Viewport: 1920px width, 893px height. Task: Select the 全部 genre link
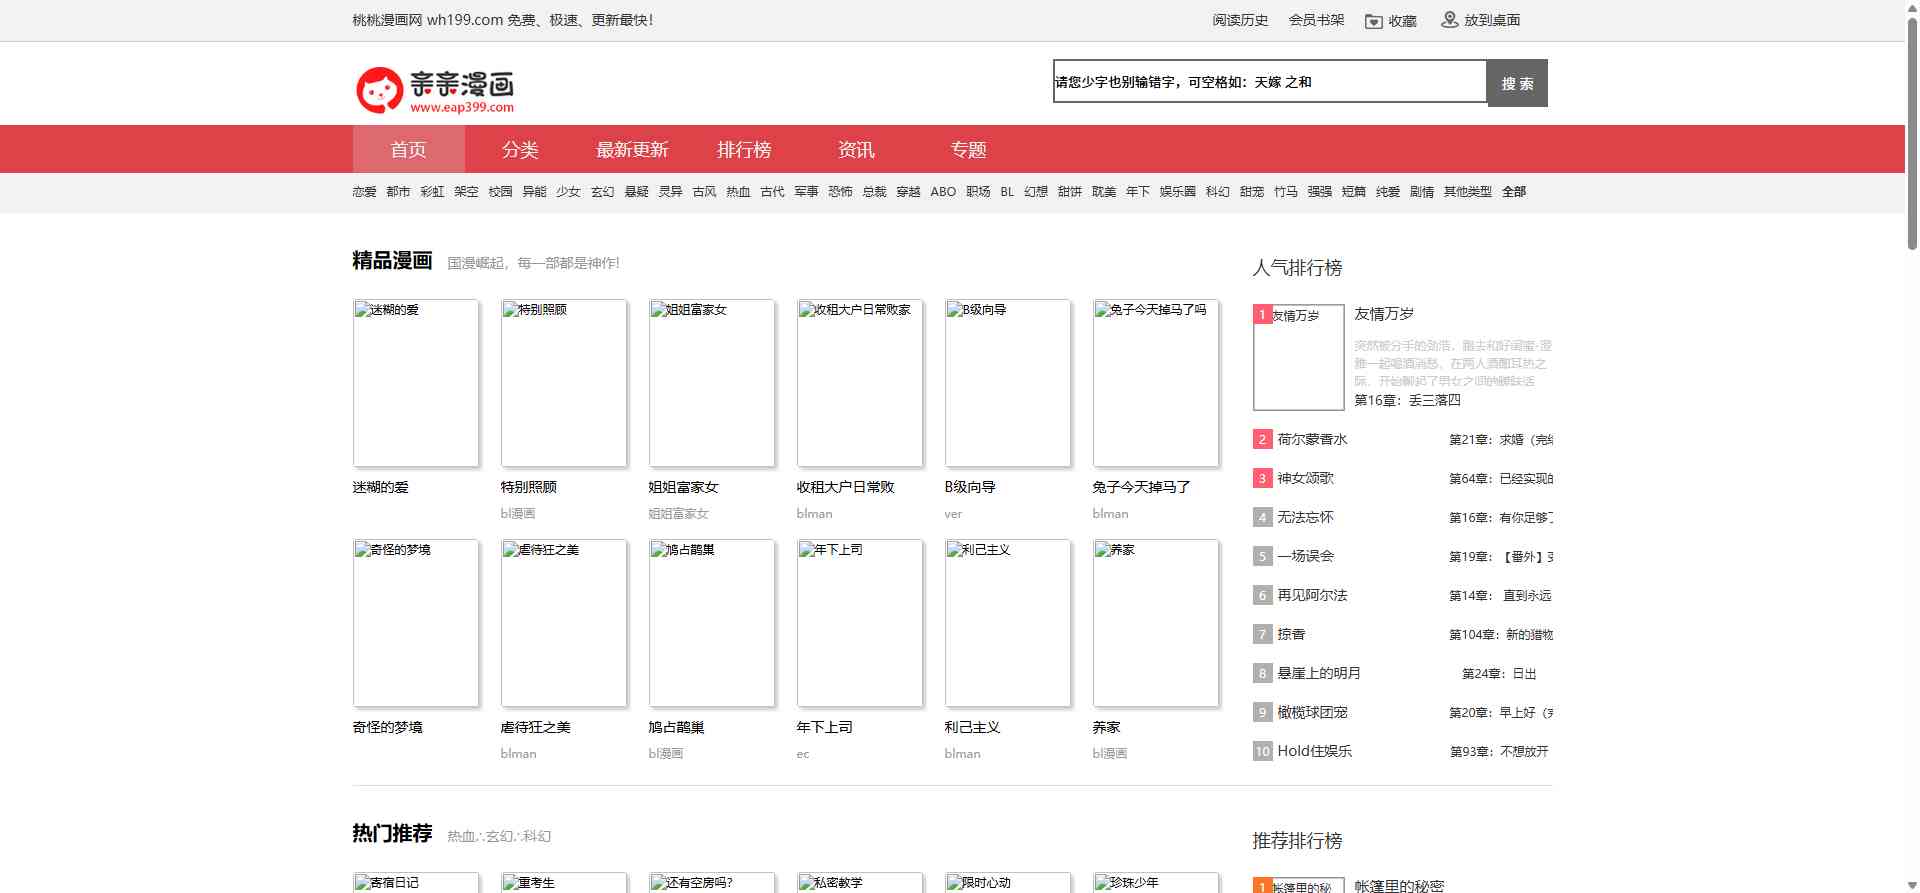pyautogui.click(x=1514, y=192)
